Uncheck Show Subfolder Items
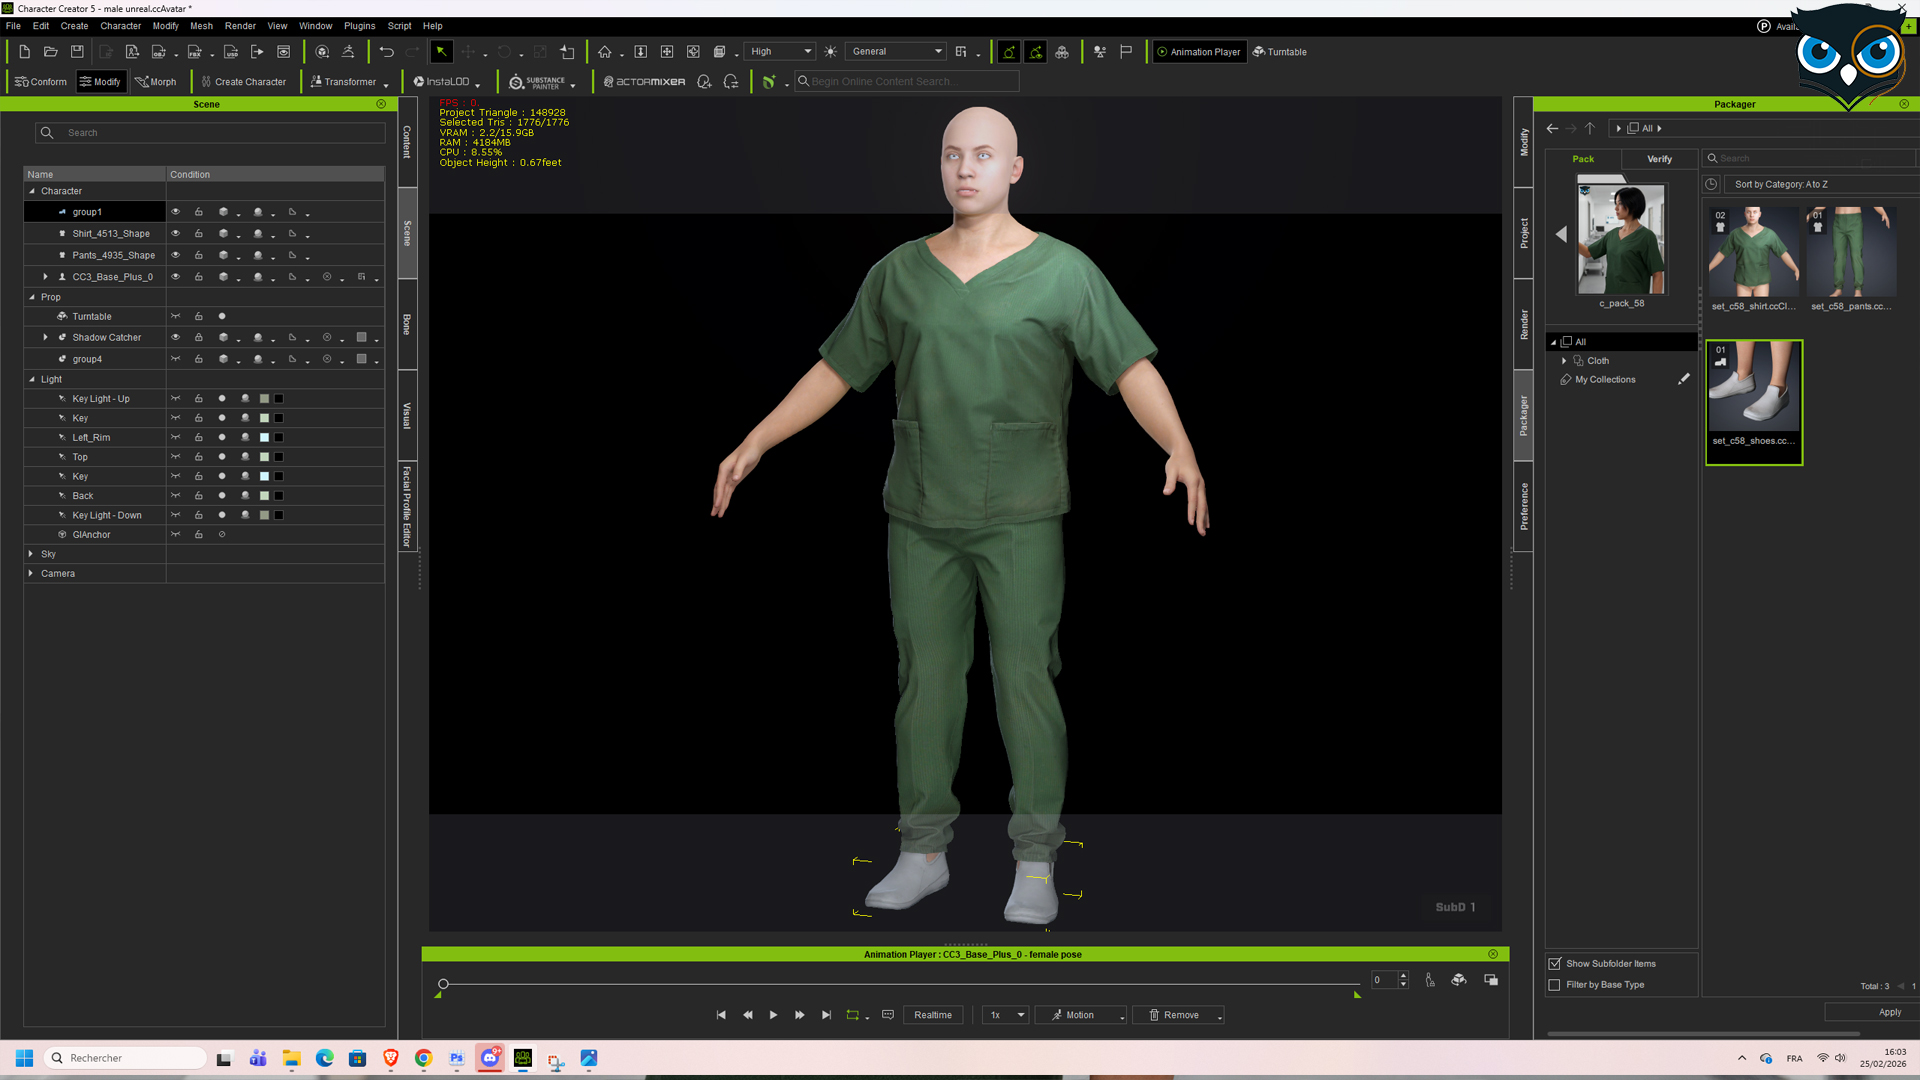 (1554, 964)
